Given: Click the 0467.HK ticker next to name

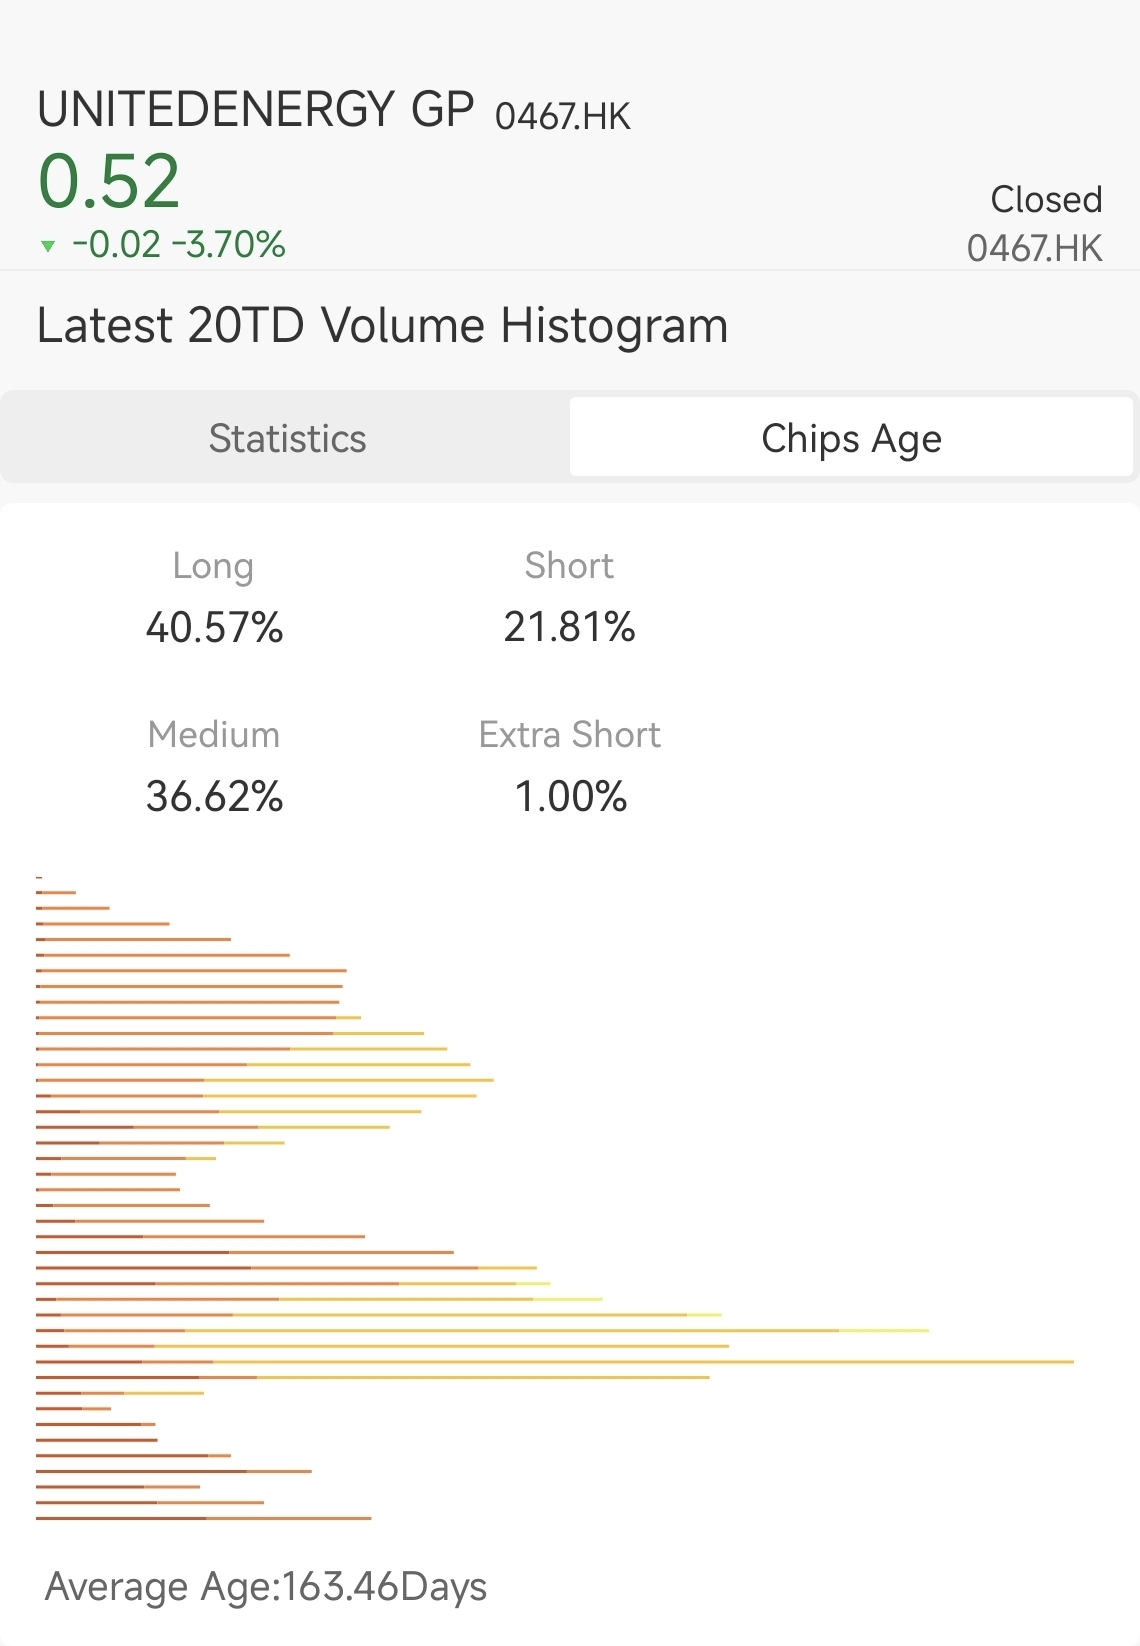Looking at the screenshot, I should 562,117.
